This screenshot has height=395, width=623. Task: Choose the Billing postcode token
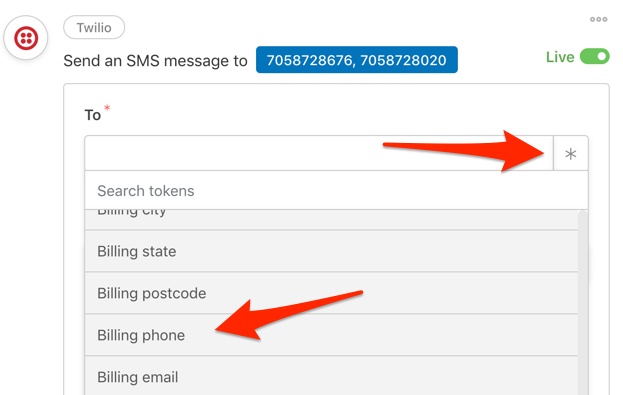[x=331, y=293]
